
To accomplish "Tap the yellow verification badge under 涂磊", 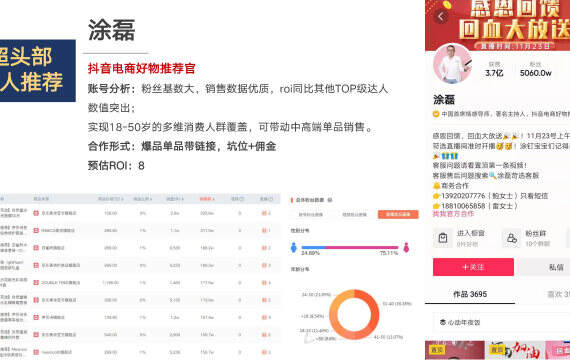I will click(x=435, y=114).
